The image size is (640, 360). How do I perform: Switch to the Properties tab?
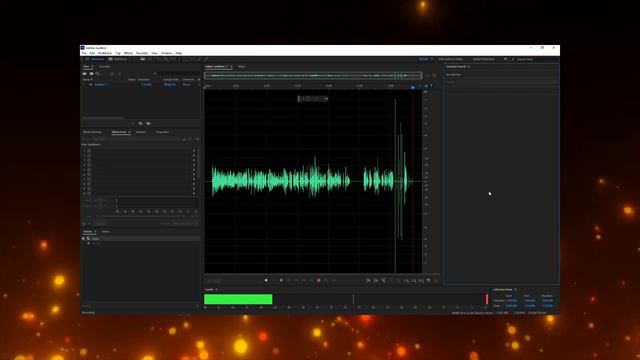tap(162, 132)
